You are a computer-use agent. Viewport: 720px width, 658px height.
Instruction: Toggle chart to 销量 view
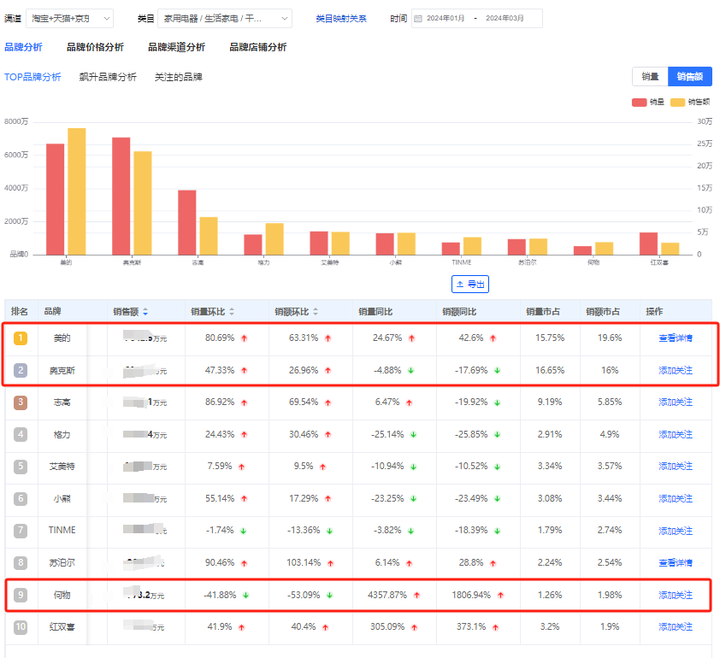point(650,76)
